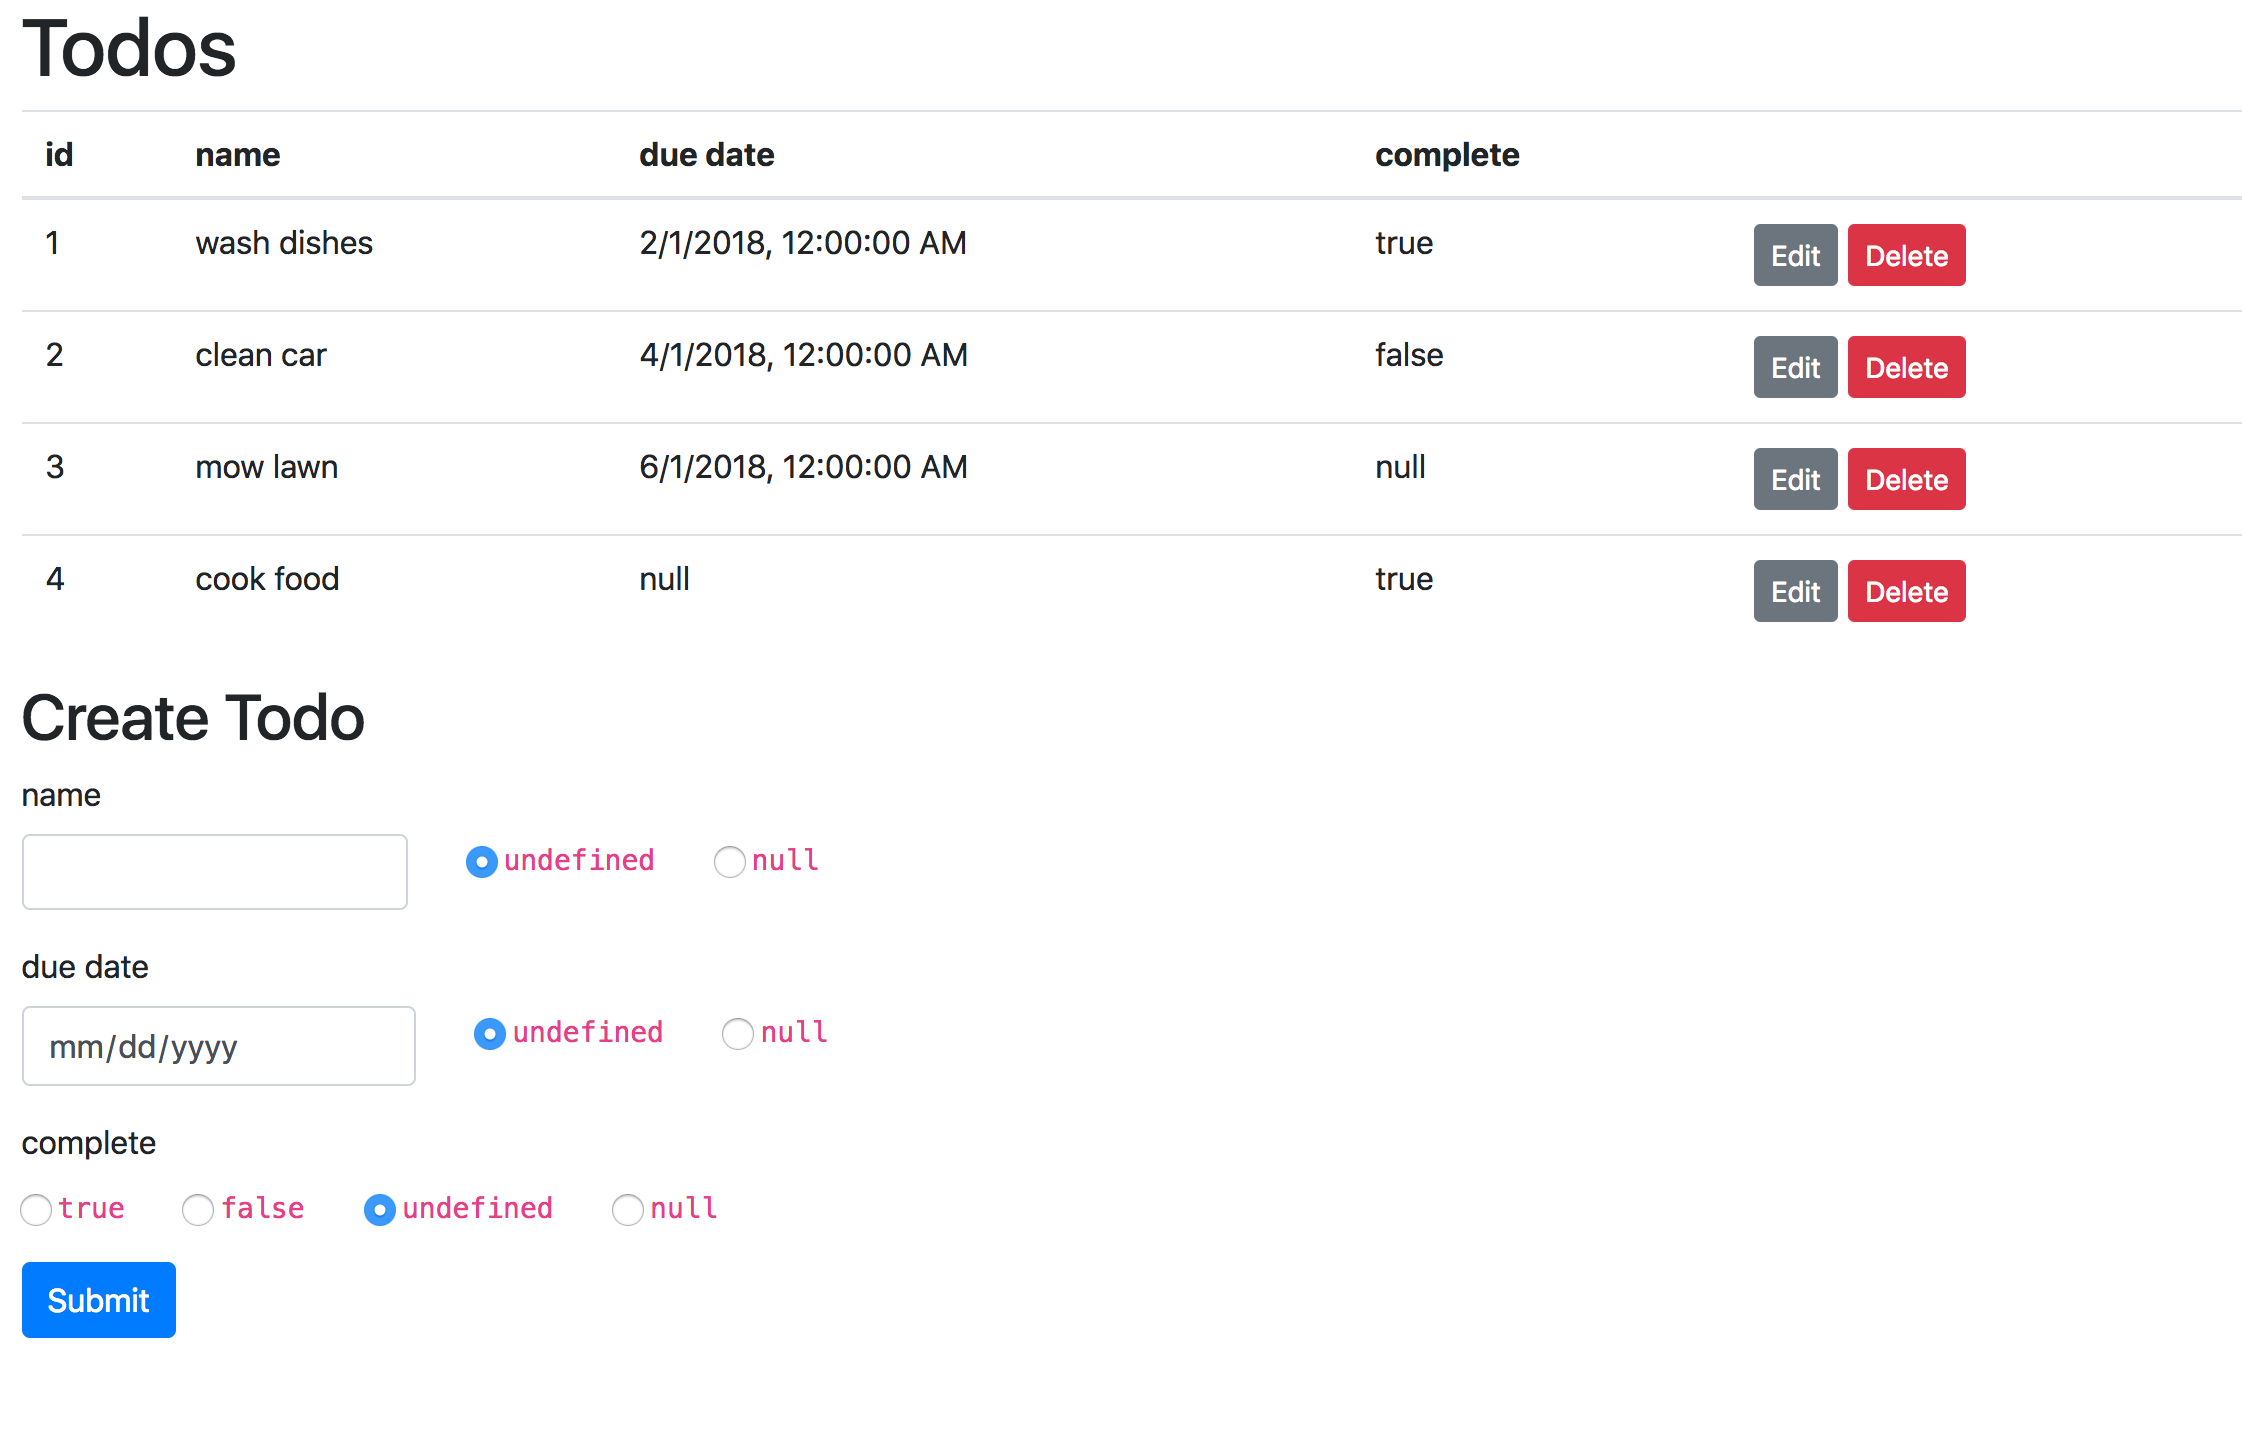Set complete to true

point(36,1209)
